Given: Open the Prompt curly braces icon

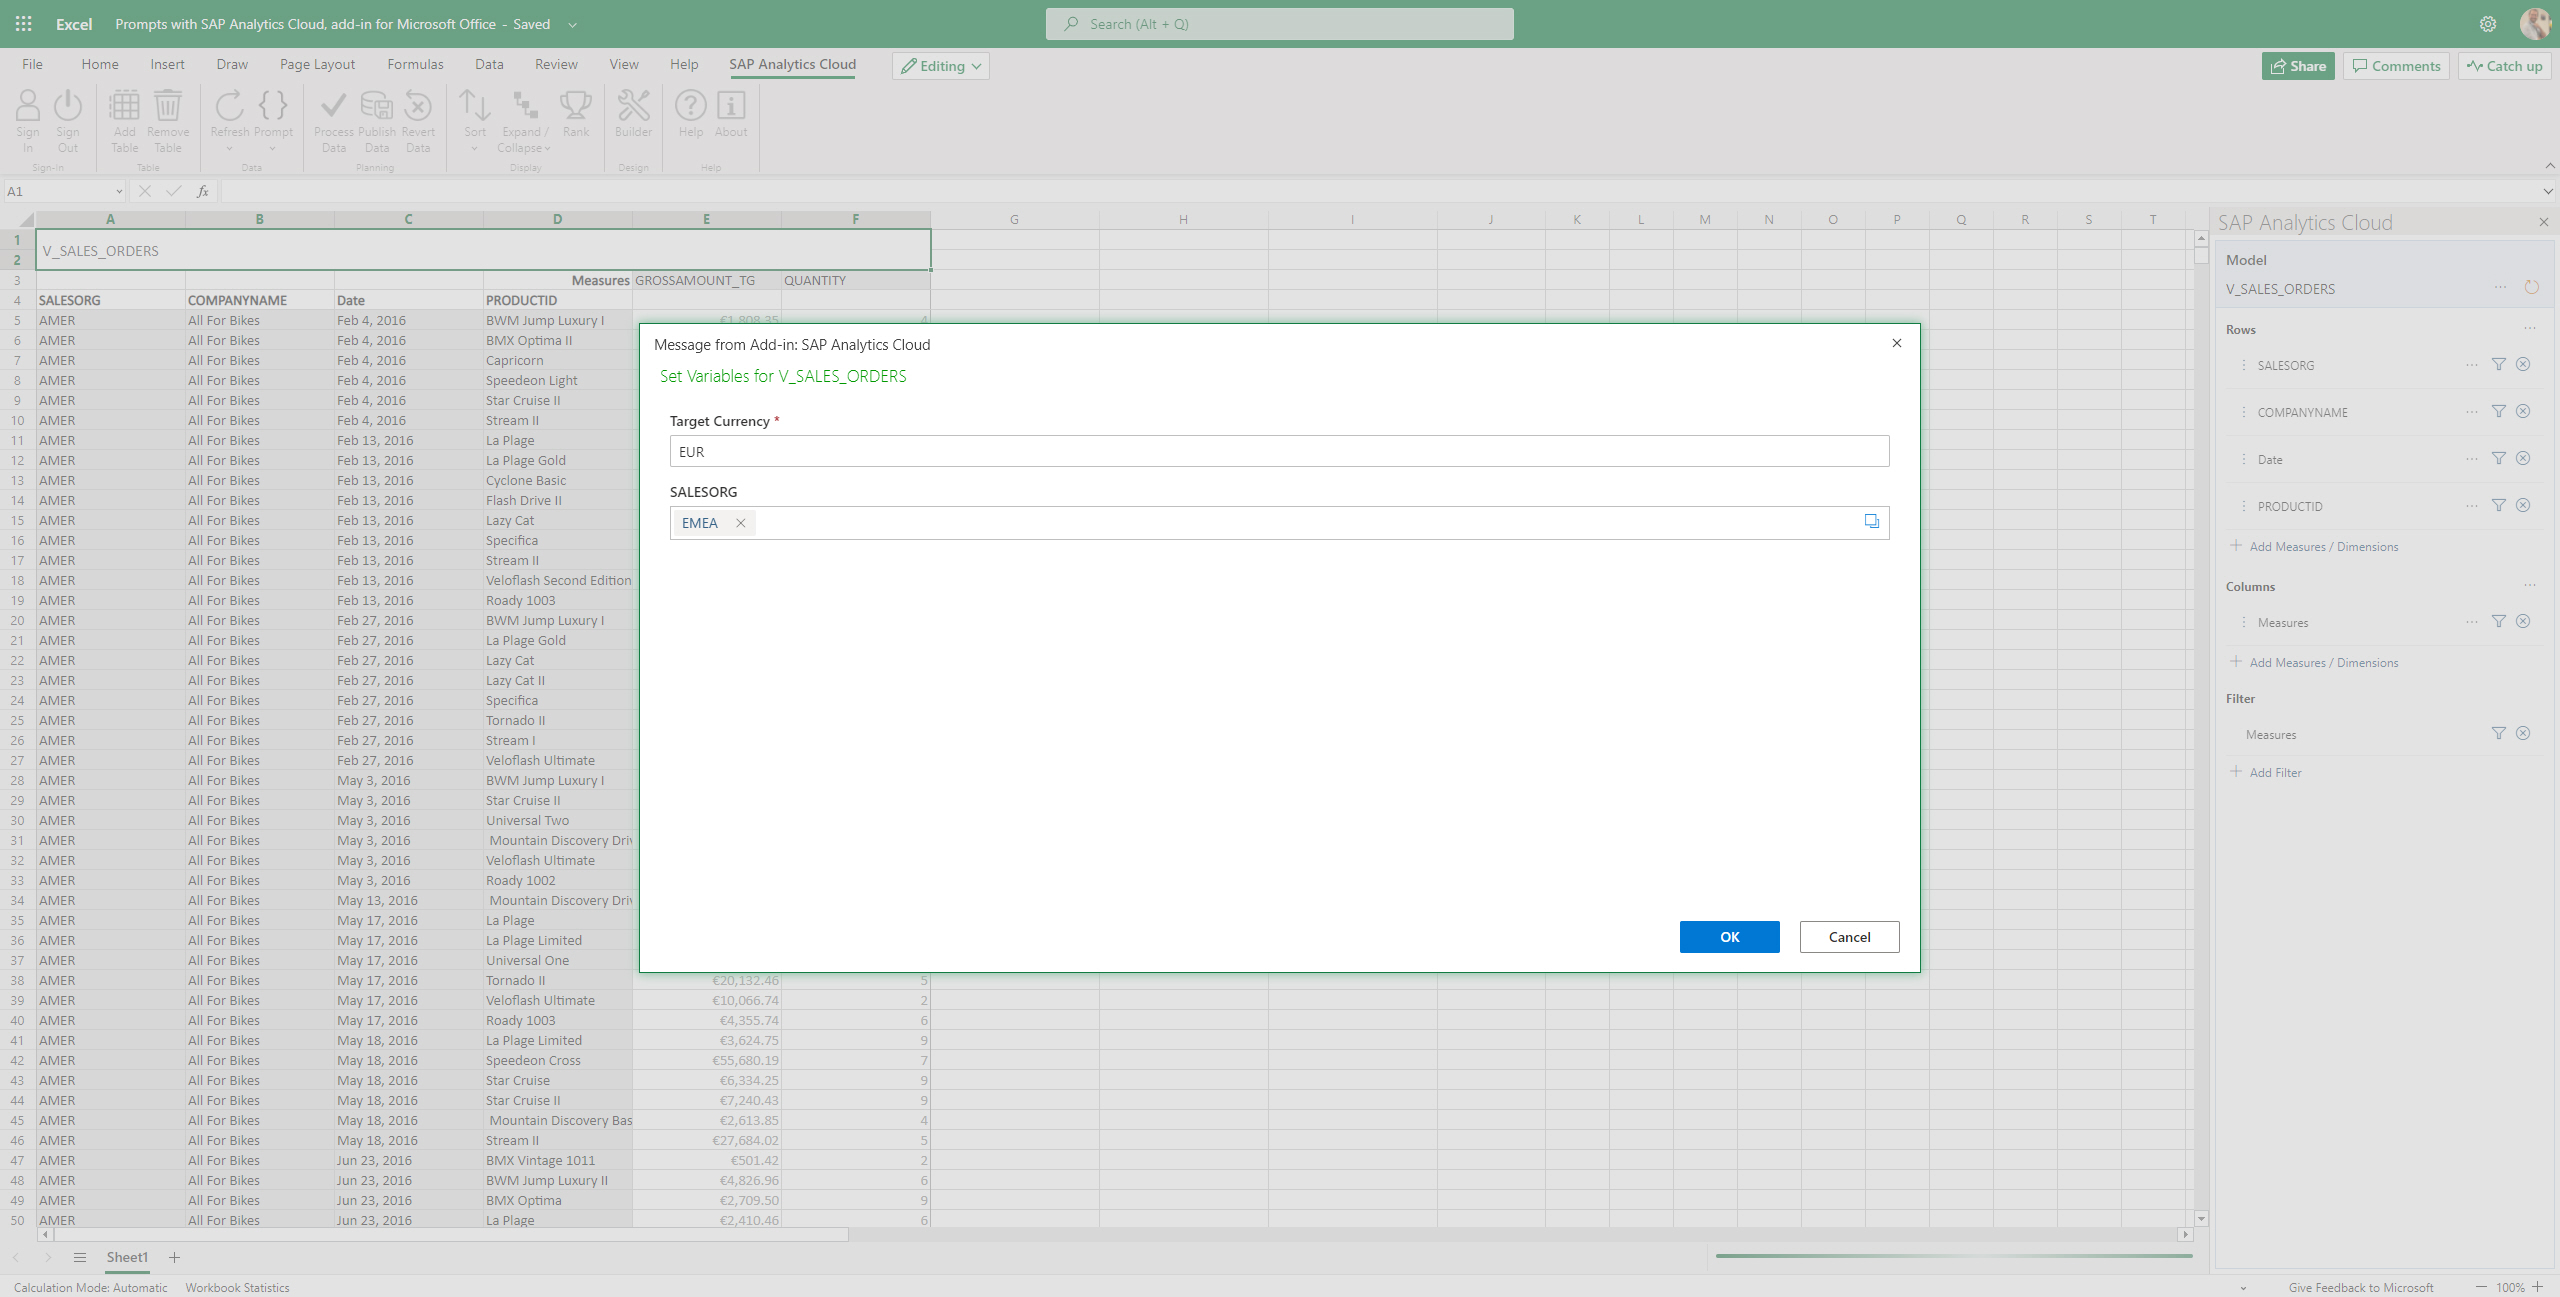Looking at the screenshot, I should pyautogui.click(x=273, y=106).
